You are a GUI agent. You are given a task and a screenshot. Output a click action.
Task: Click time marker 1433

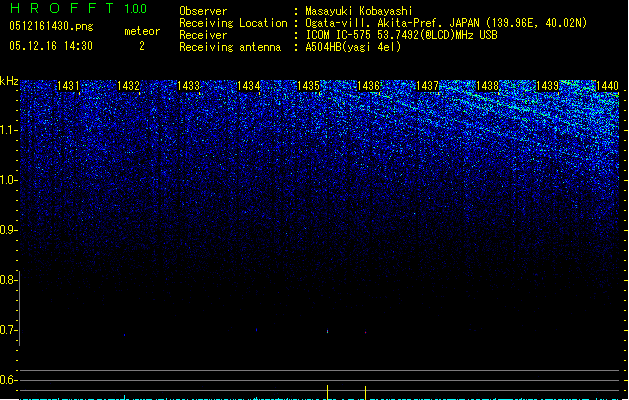pyautogui.click(x=189, y=85)
